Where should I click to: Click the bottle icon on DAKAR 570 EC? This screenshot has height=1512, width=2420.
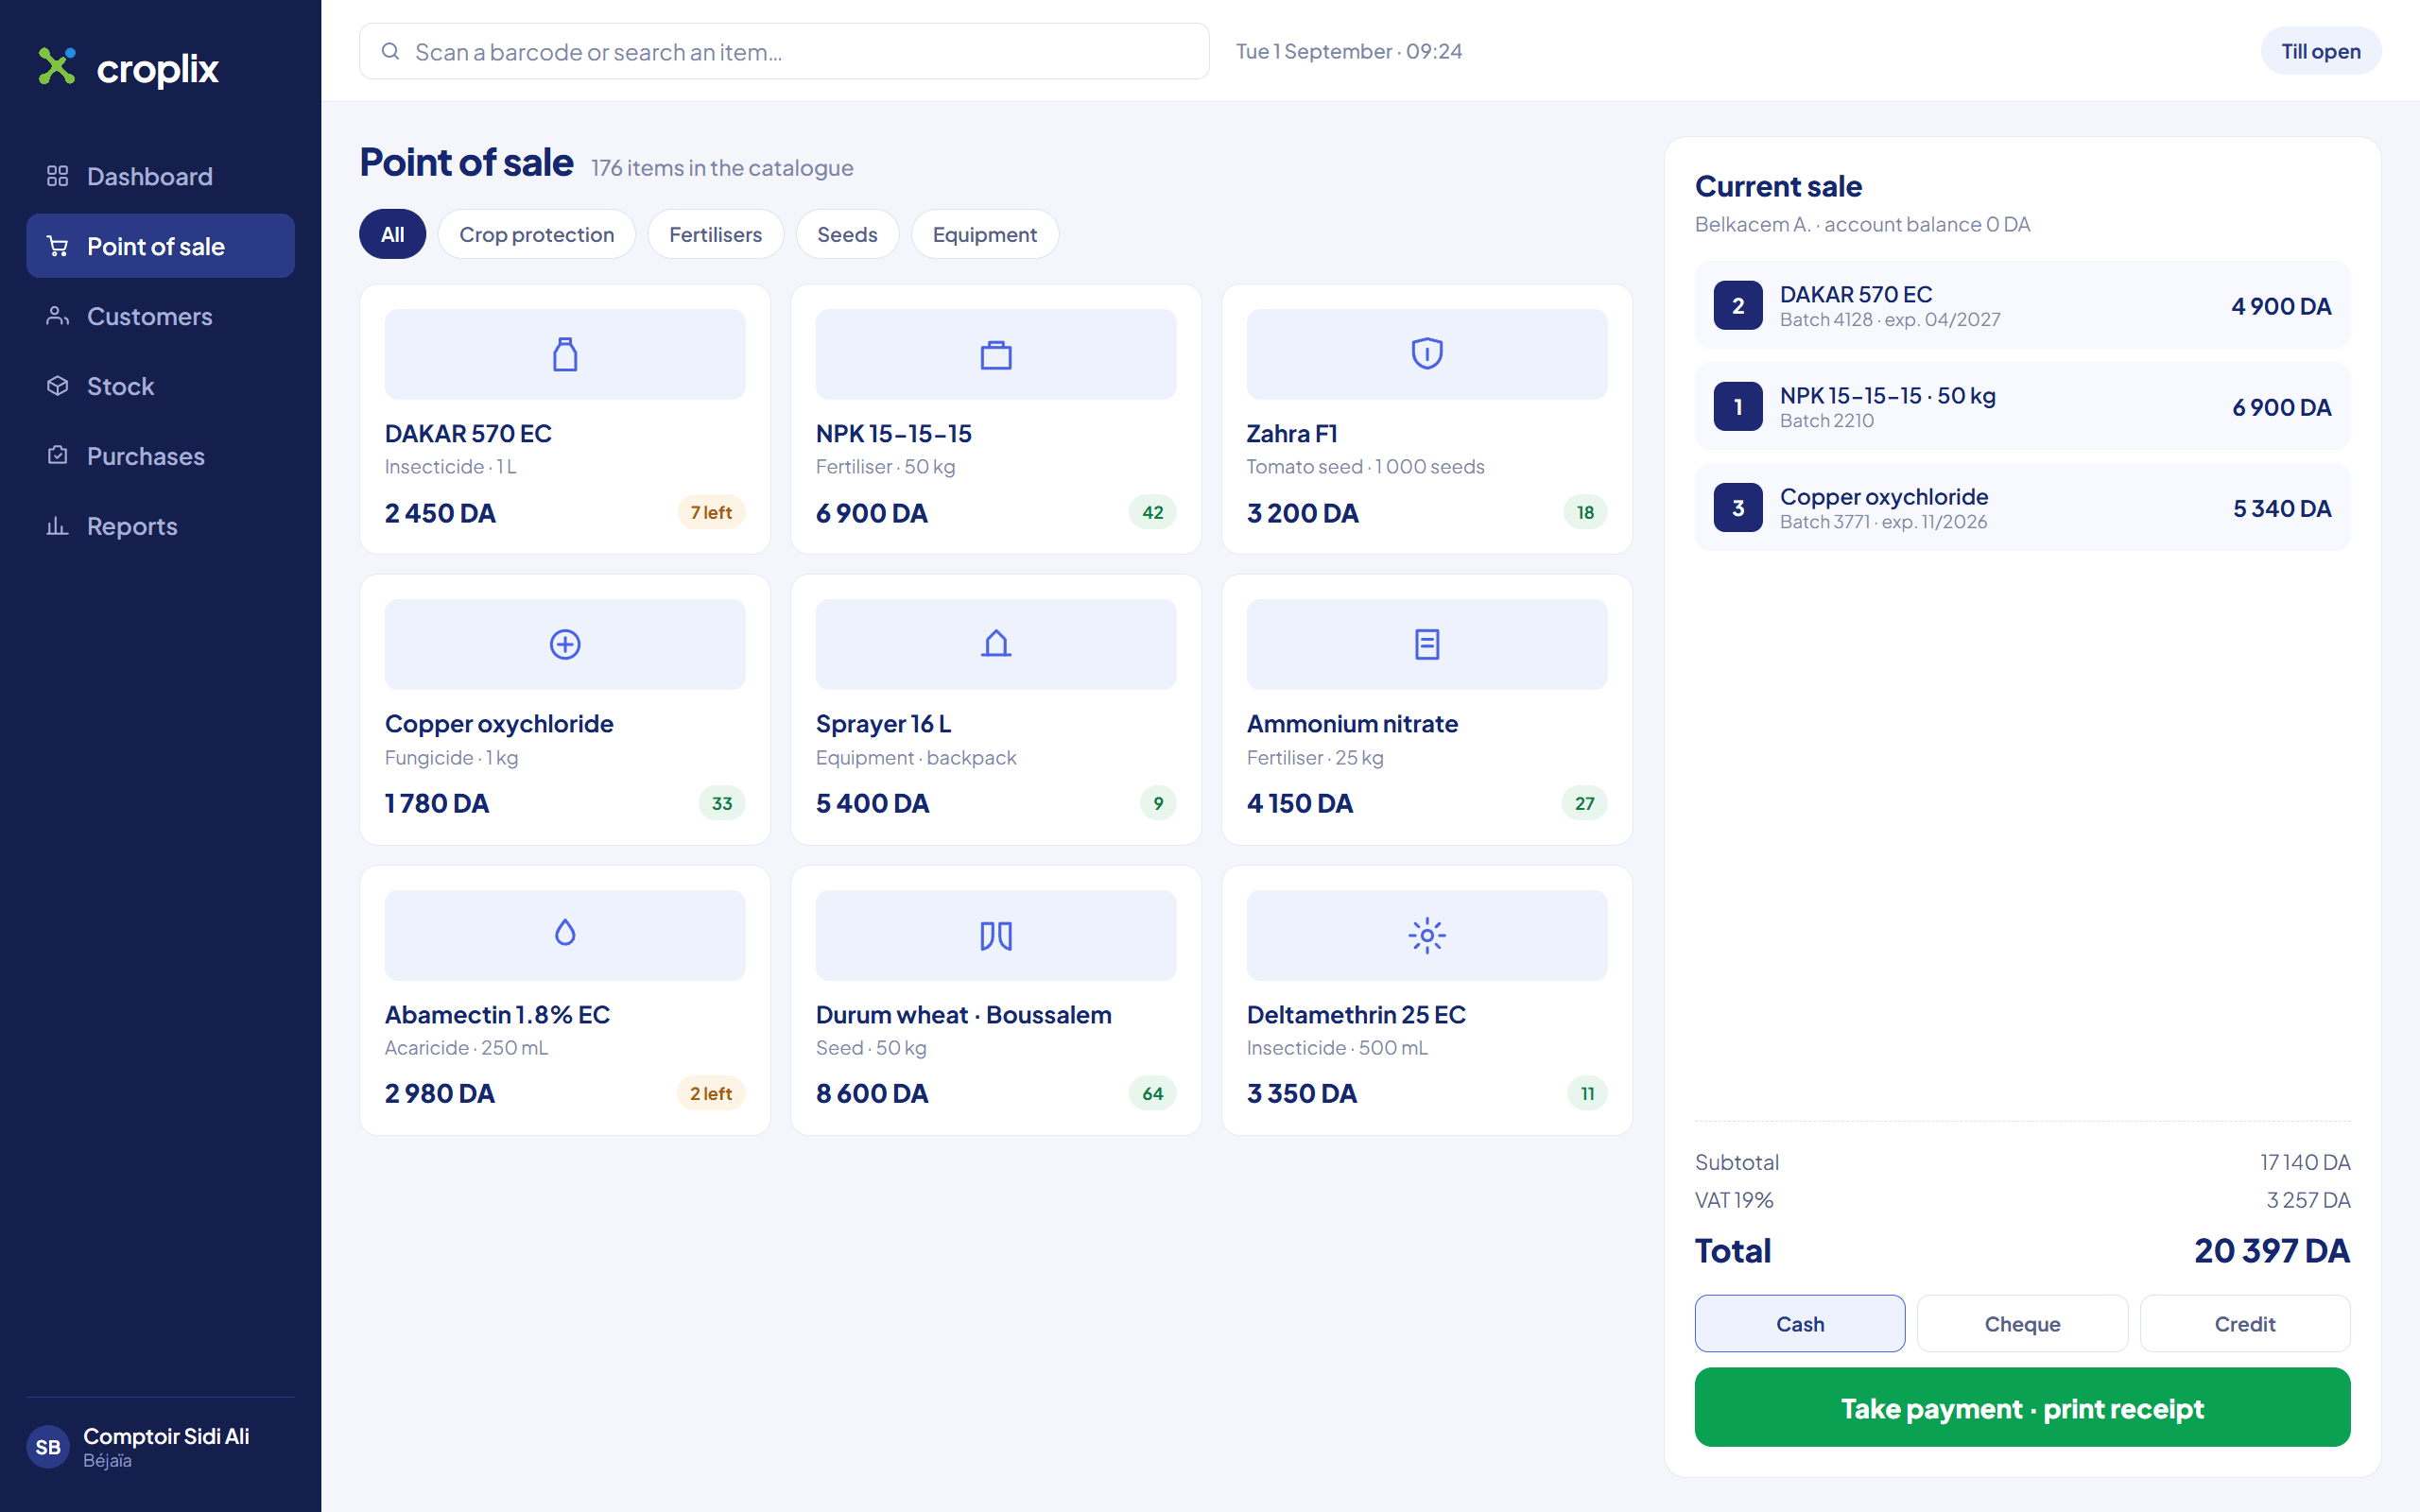[x=565, y=354]
